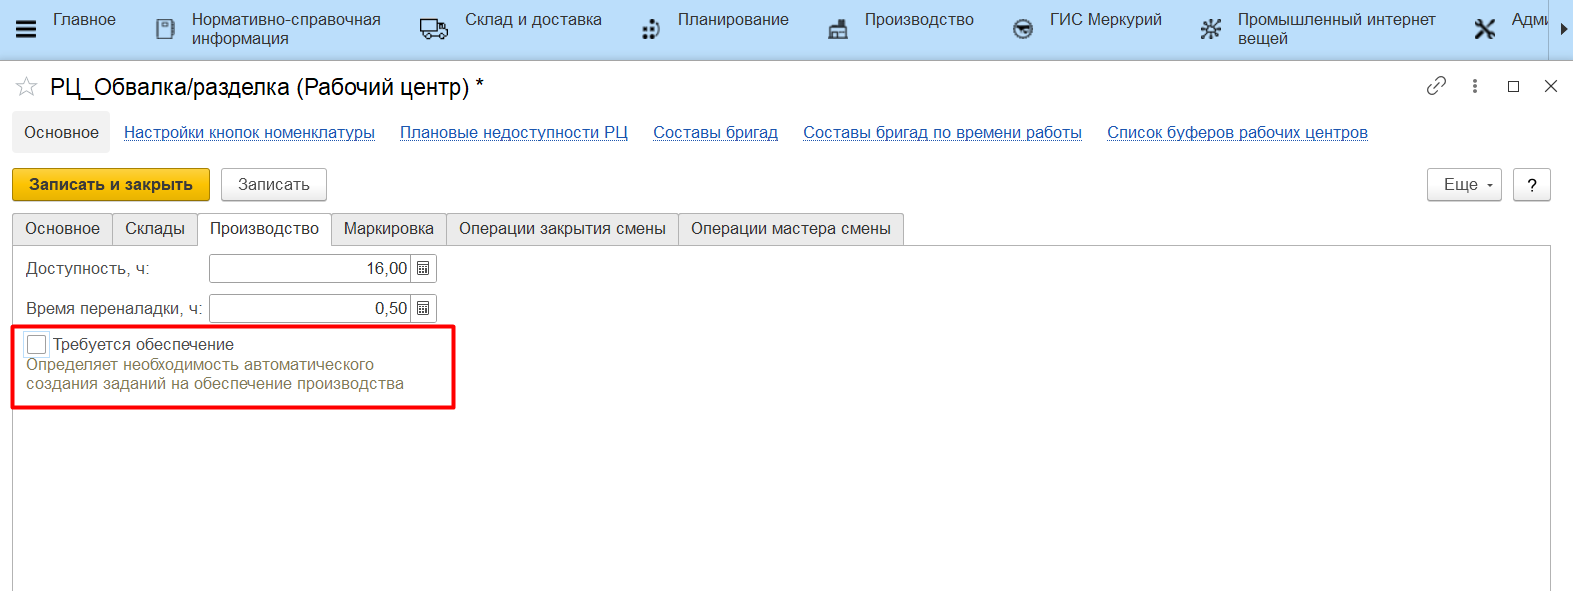Open the ГИС Меркурий section
1573x591 pixels.
click(x=1104, y=20)
